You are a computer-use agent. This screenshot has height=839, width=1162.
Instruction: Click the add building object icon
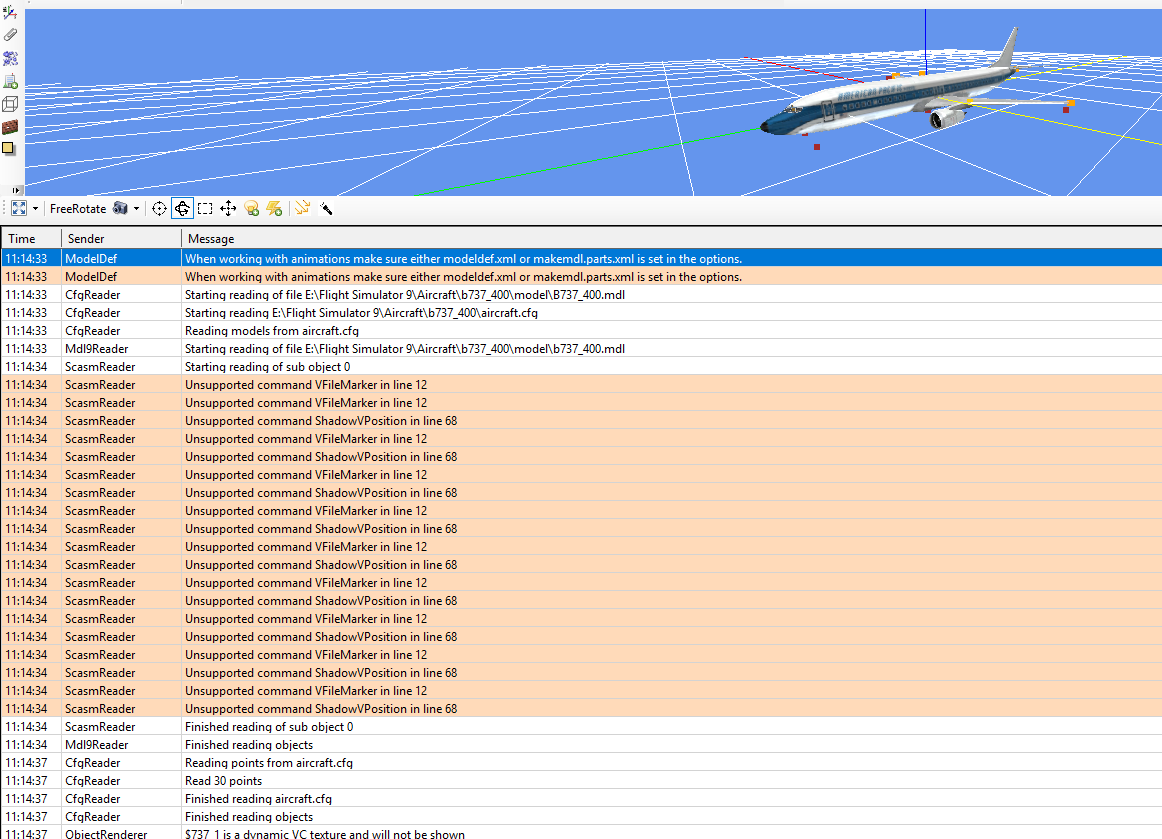pyautogui.click(x=10, y=81)
